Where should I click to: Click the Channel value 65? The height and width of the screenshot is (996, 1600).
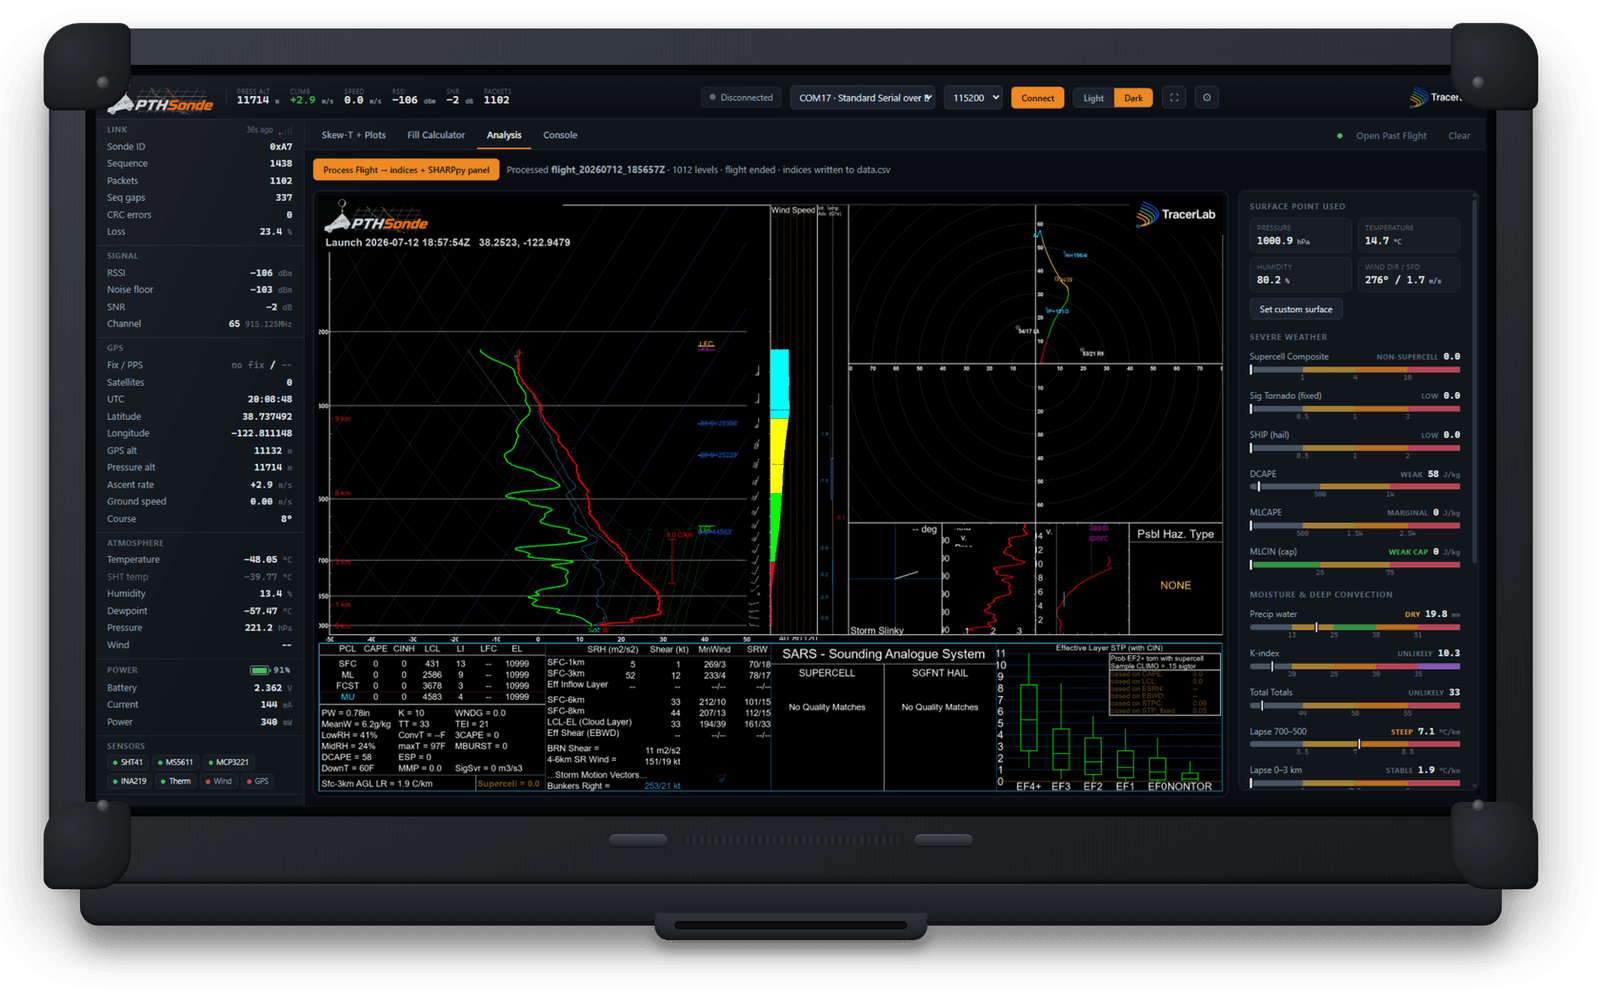(234, 324)
